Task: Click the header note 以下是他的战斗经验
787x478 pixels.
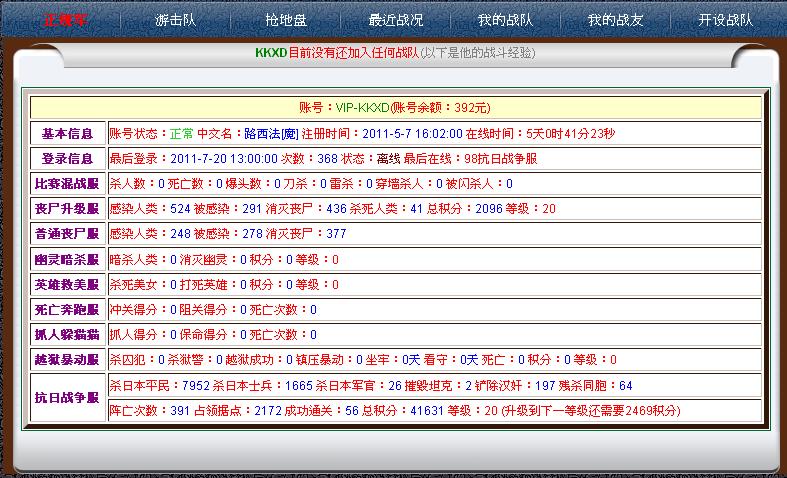Action: click(x=478, y=53)
